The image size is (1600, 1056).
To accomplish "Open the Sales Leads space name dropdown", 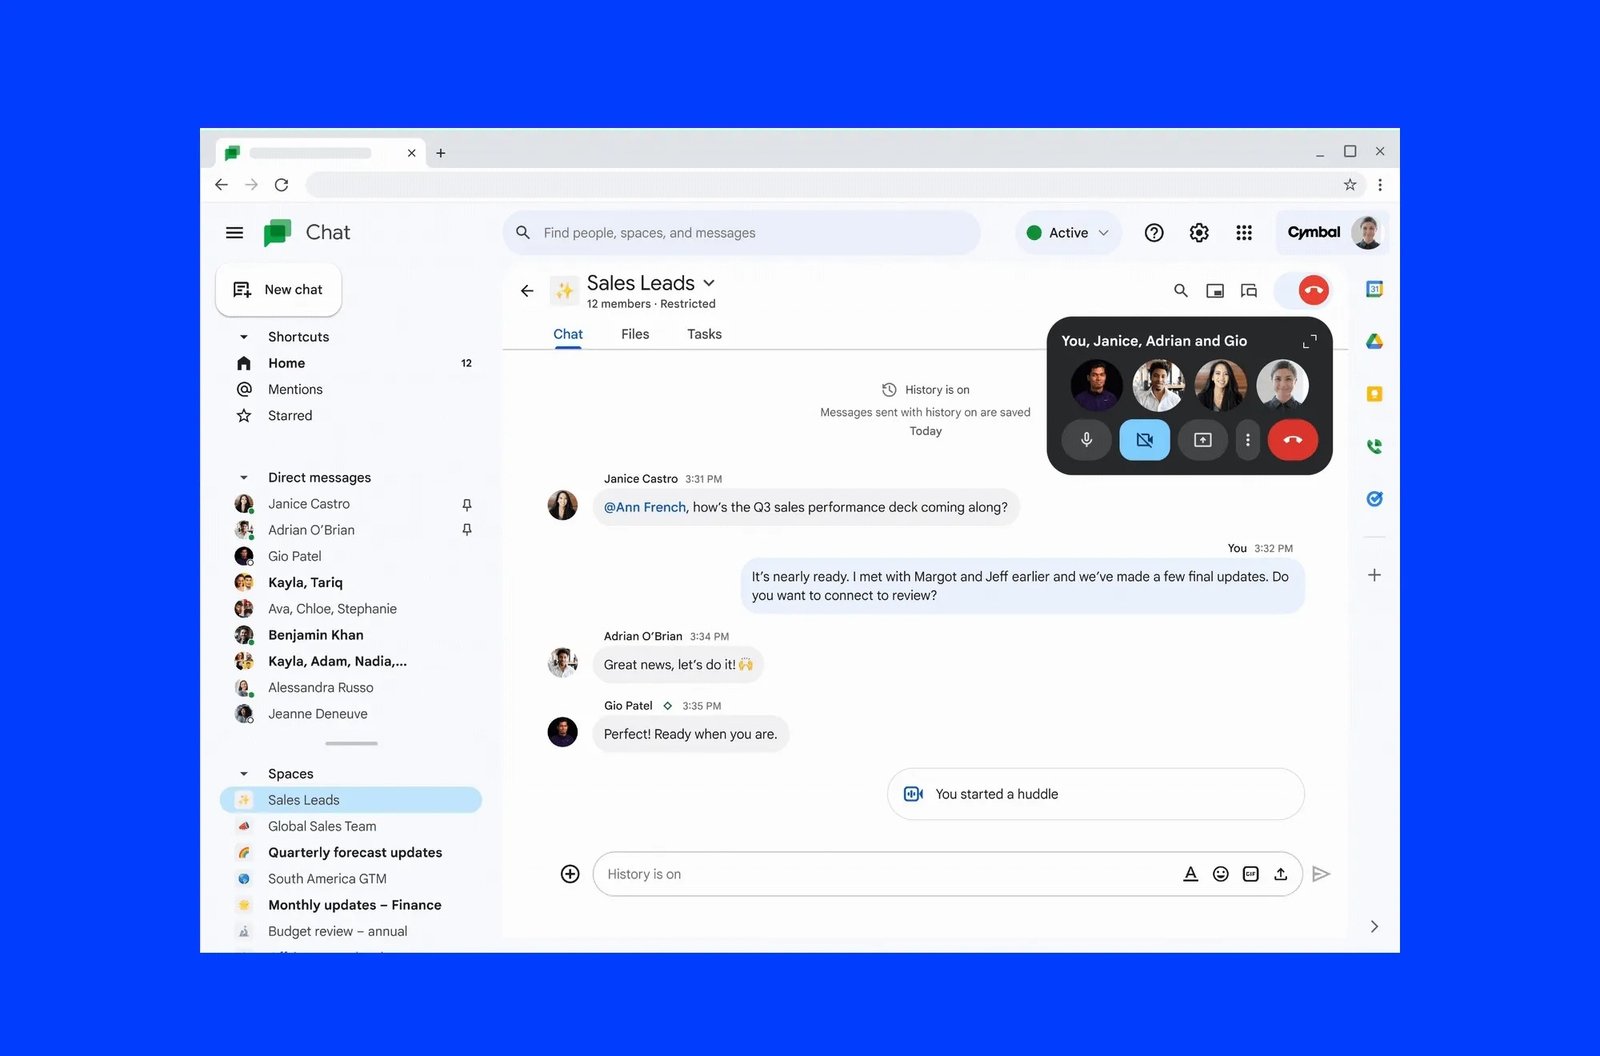I will pos(708,283).
